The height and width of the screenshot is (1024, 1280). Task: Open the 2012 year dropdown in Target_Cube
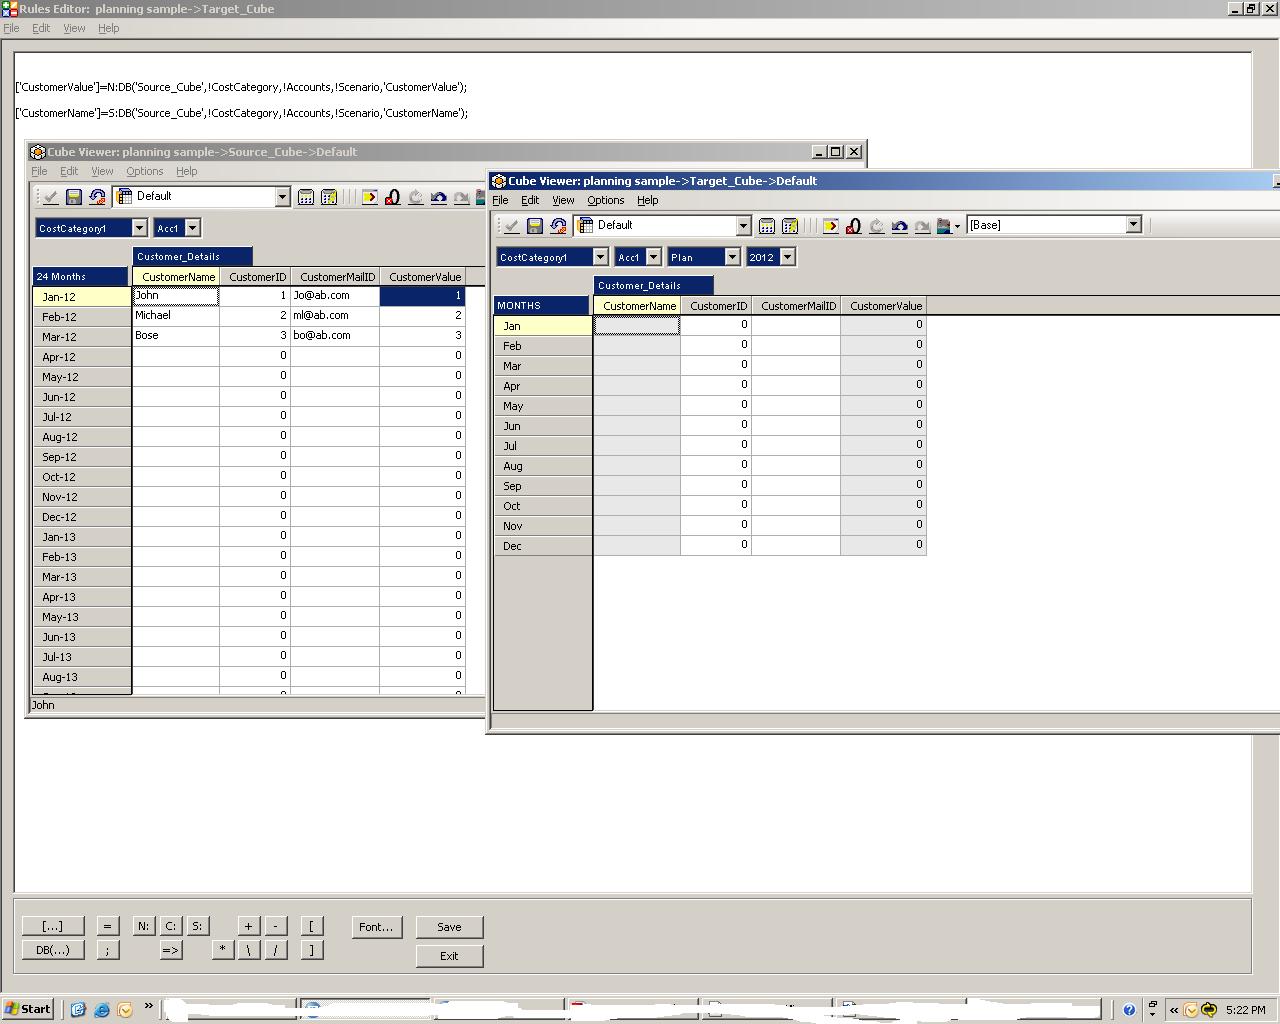point(787,257)
